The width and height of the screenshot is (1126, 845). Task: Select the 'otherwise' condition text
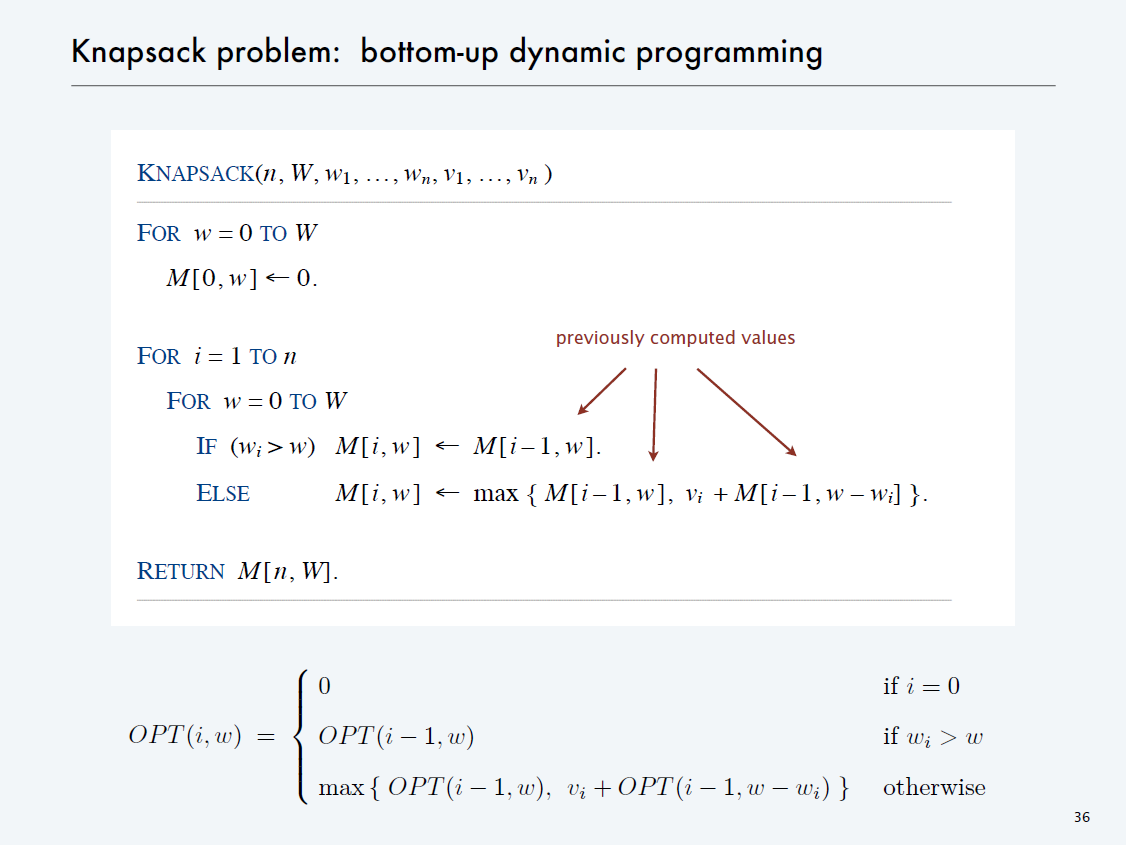click(934, 788)
